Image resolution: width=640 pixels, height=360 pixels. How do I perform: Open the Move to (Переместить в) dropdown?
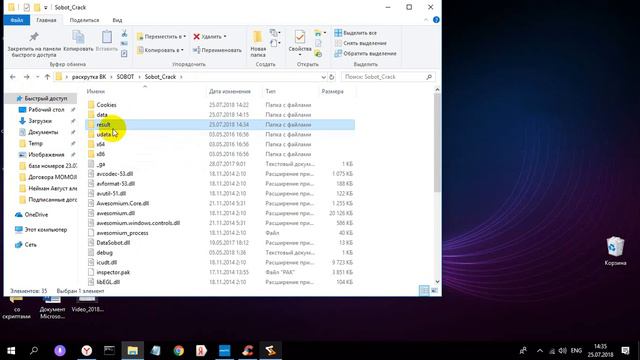(161, 37)
